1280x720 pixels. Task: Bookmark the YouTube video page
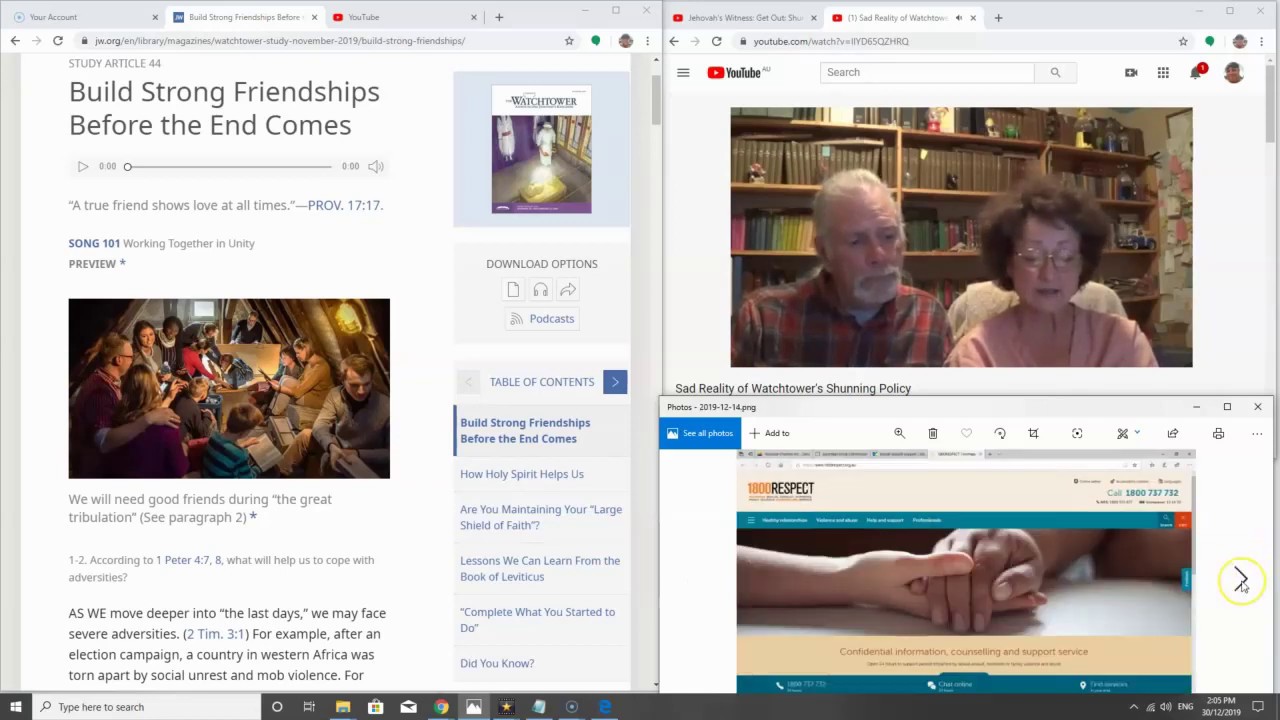pyautogui.click(x=1183, y=41)
